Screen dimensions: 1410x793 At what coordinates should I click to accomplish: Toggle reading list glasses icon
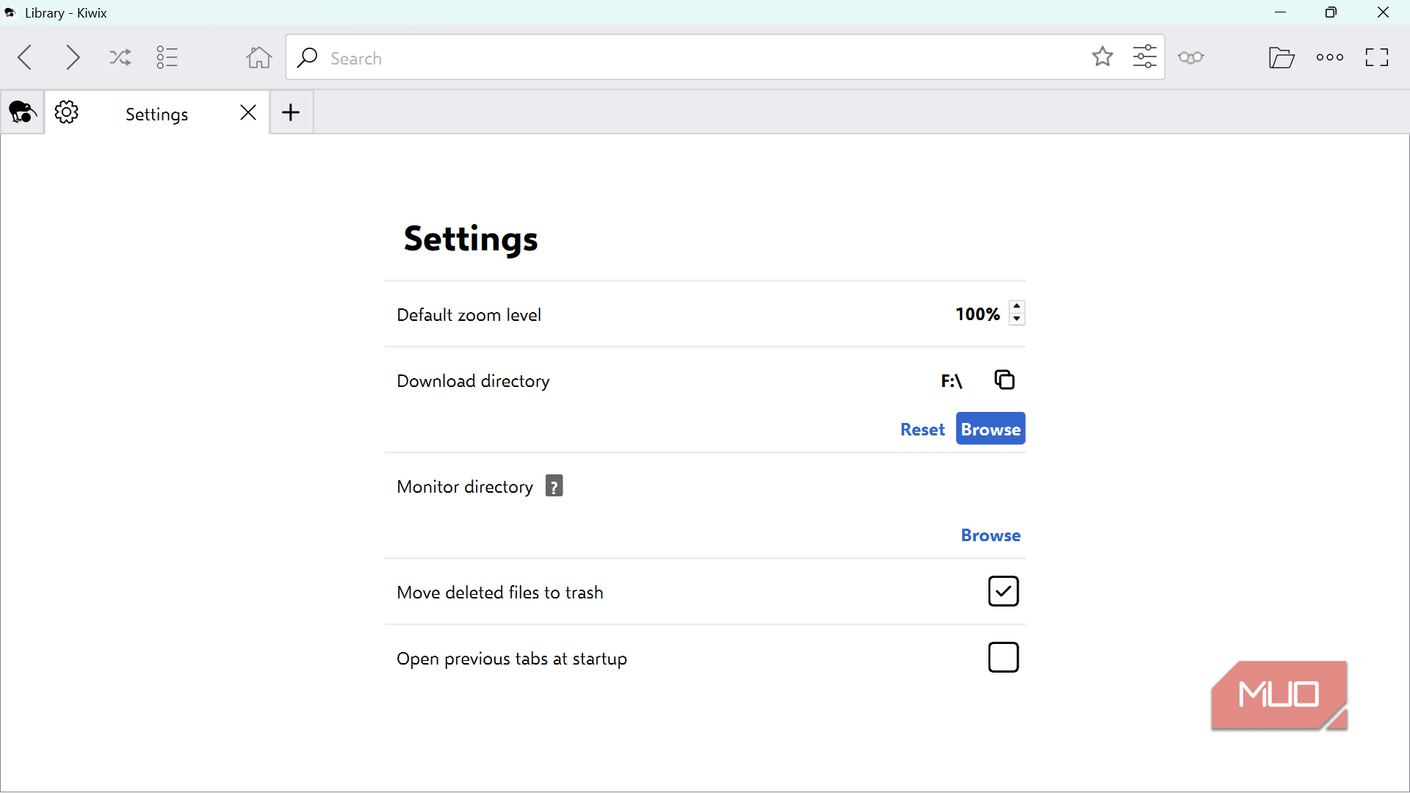coord(1190,58)
